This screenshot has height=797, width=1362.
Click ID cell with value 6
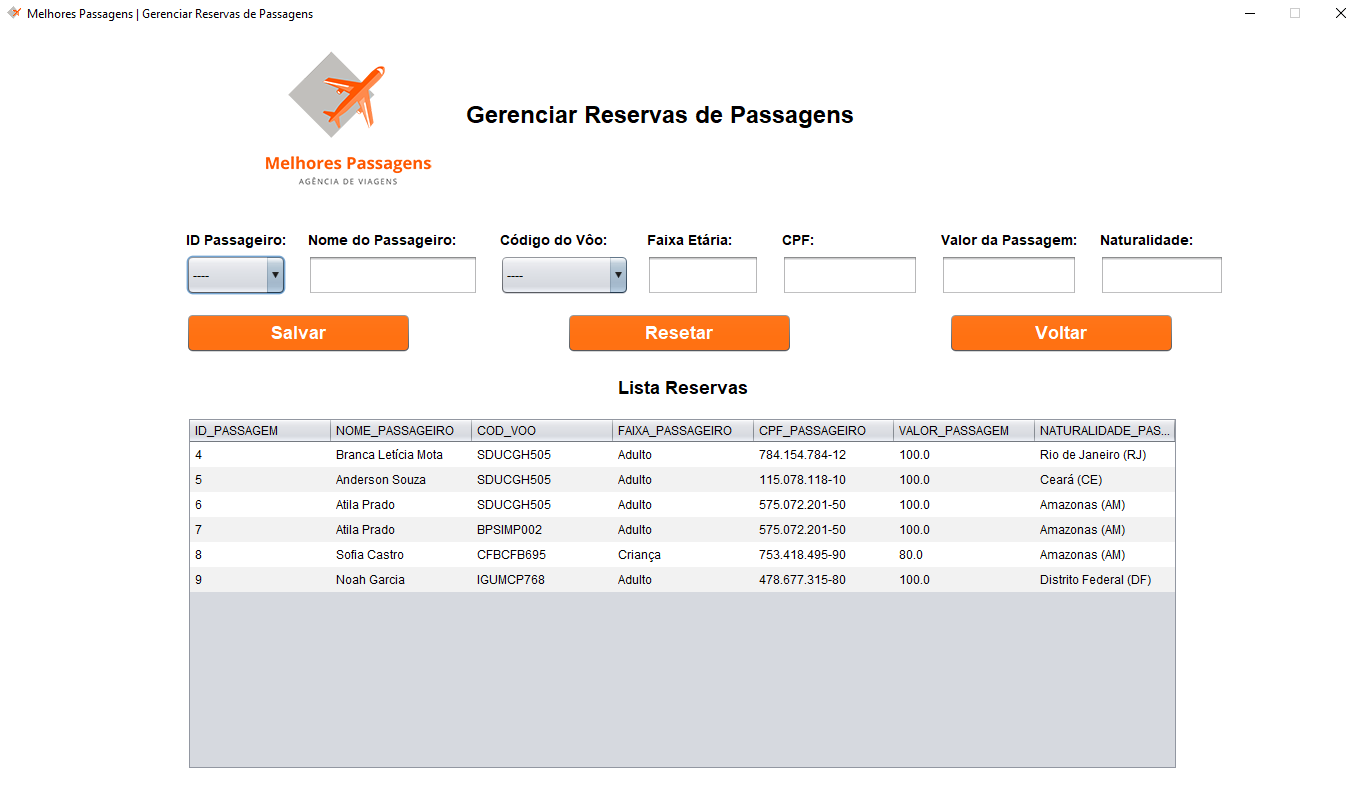coord(260,505)
